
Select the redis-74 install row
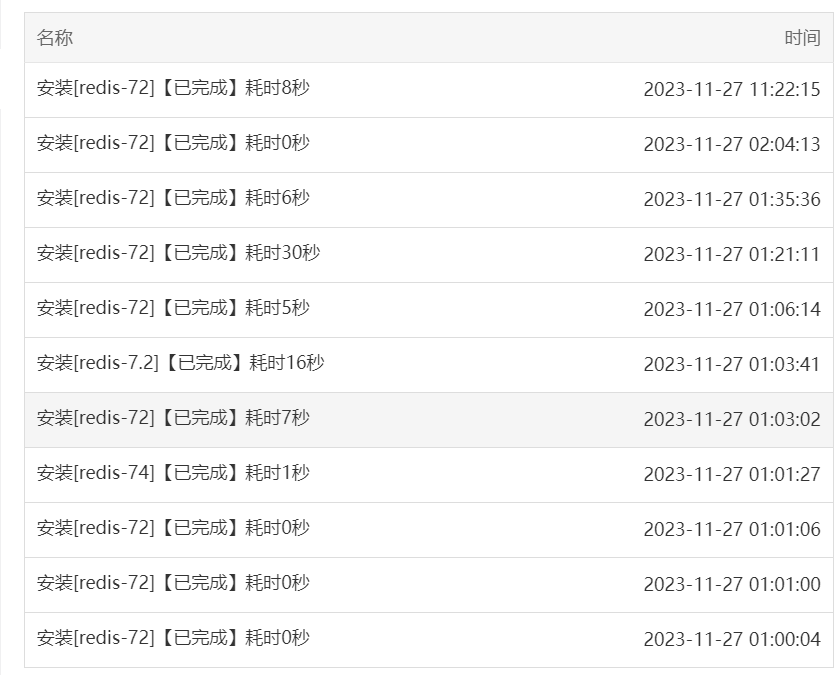coord(429,475)
